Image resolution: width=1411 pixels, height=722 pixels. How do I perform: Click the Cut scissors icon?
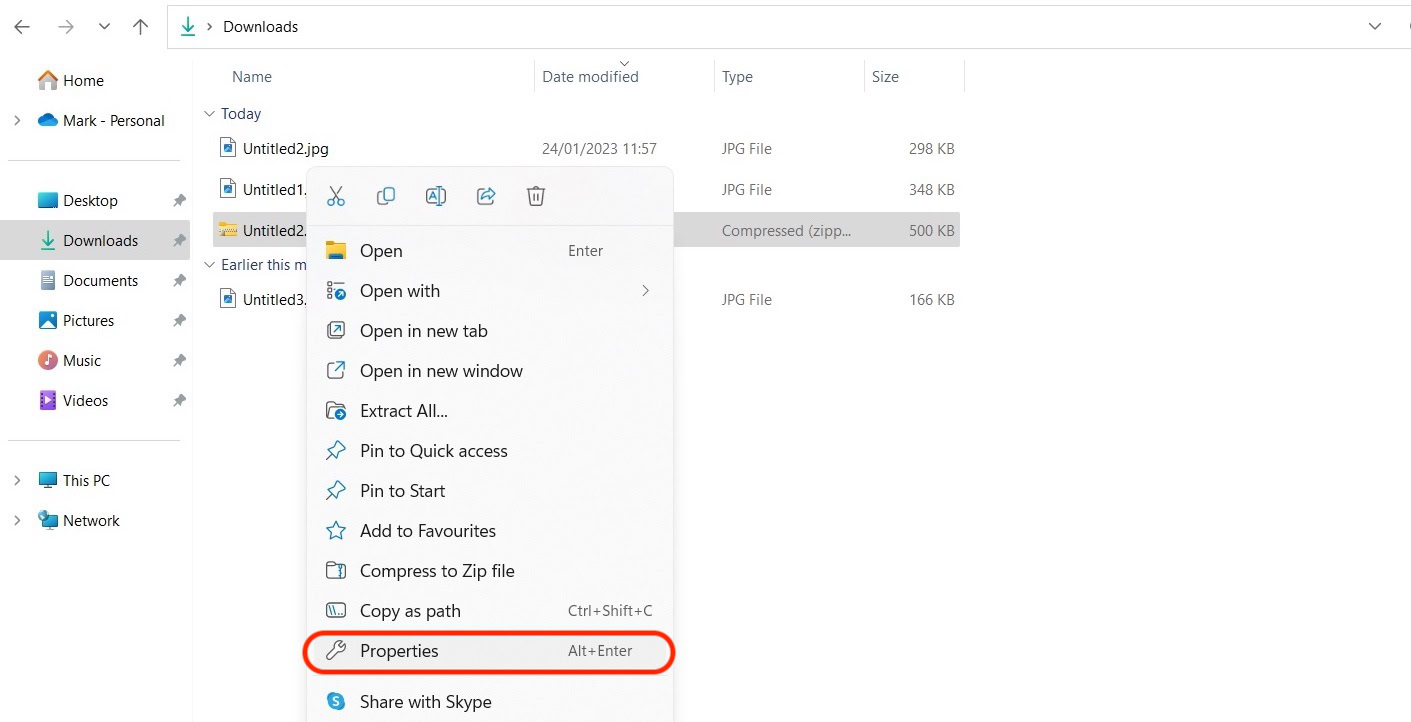pos(336,196)
